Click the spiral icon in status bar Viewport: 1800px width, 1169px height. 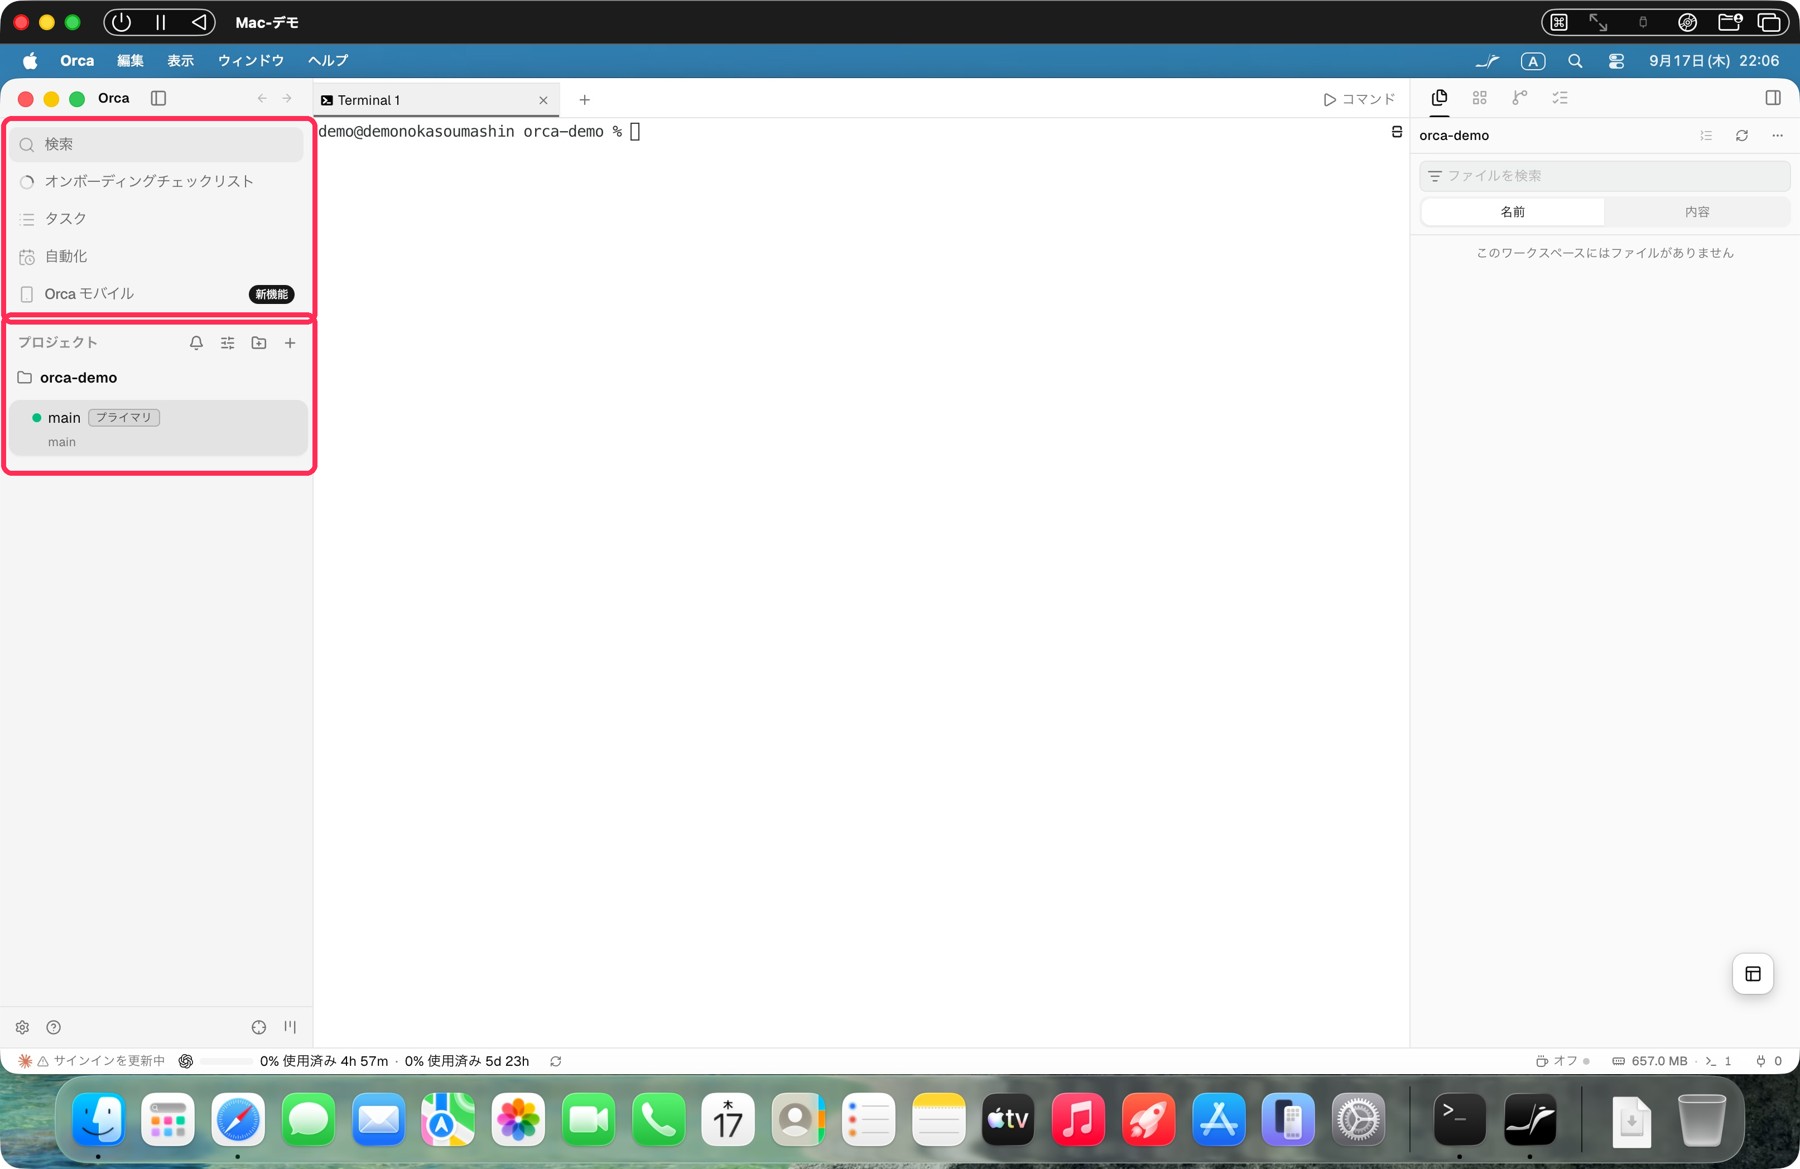186,1061
